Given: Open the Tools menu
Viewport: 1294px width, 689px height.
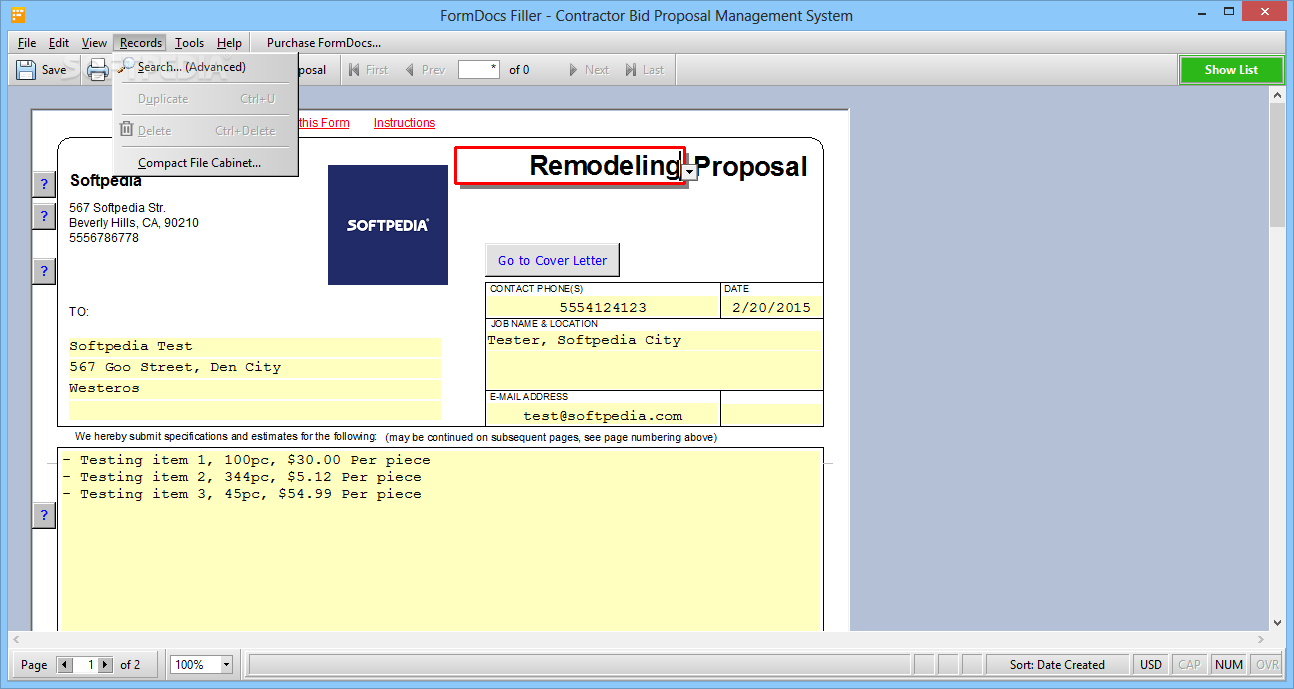Looking at the screenshot, I should coord(189,43).
